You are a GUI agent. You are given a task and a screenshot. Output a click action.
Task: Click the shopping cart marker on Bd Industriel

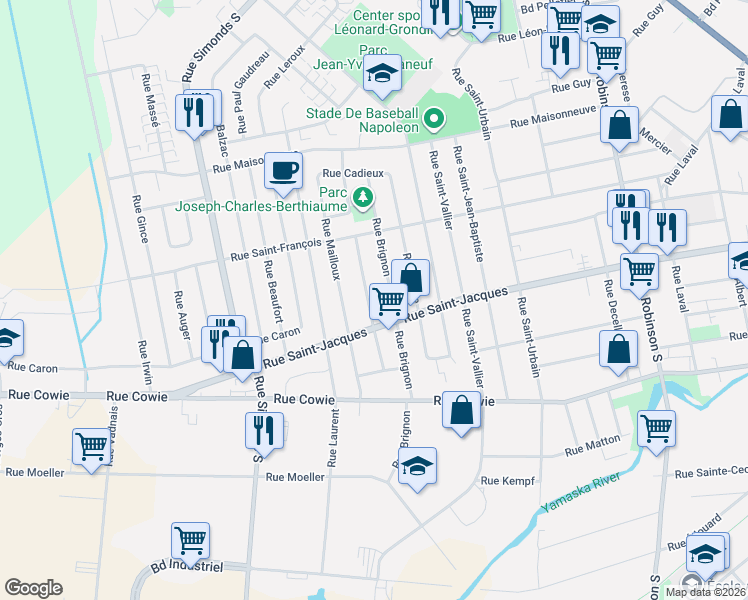[190, 542]
